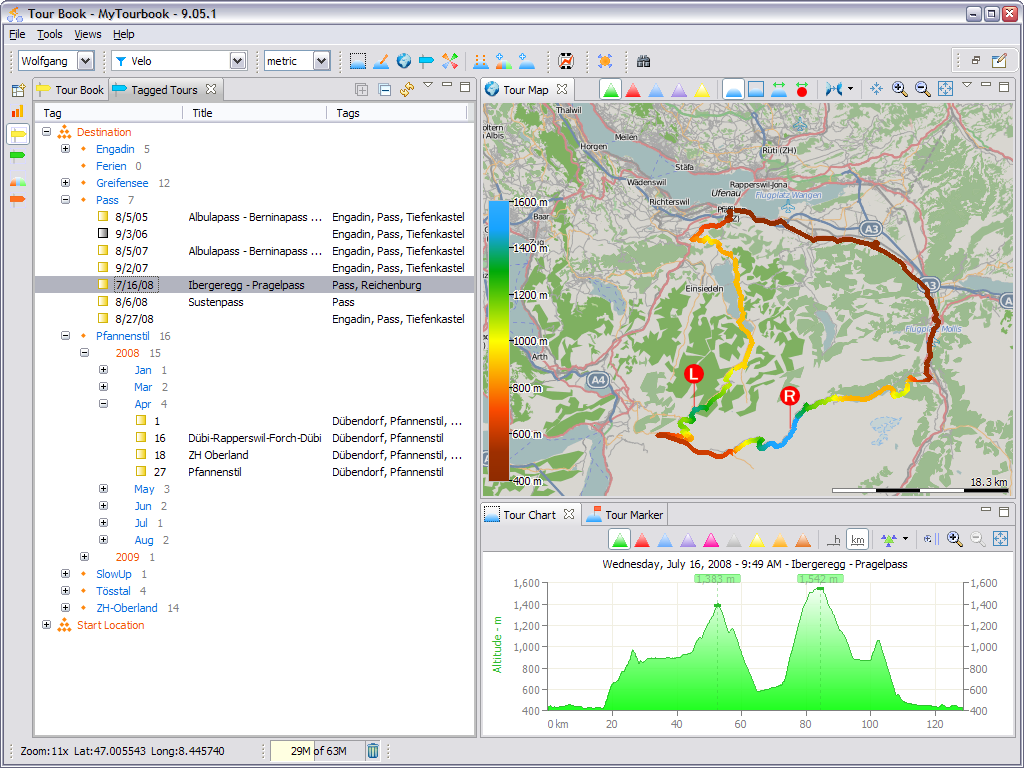Expand the Greifensee tag node

(x=65, y=183)
